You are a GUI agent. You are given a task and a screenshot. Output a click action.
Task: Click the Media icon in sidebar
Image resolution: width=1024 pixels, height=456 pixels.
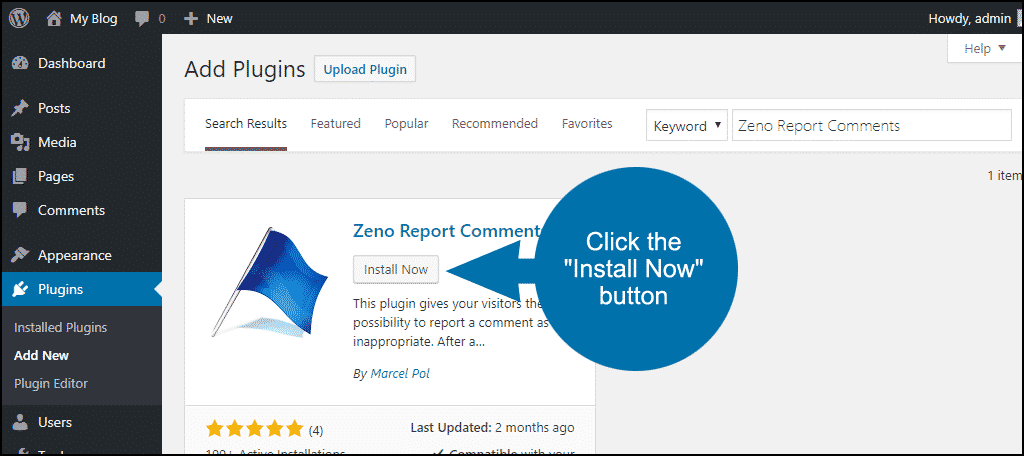pos(21,142)
